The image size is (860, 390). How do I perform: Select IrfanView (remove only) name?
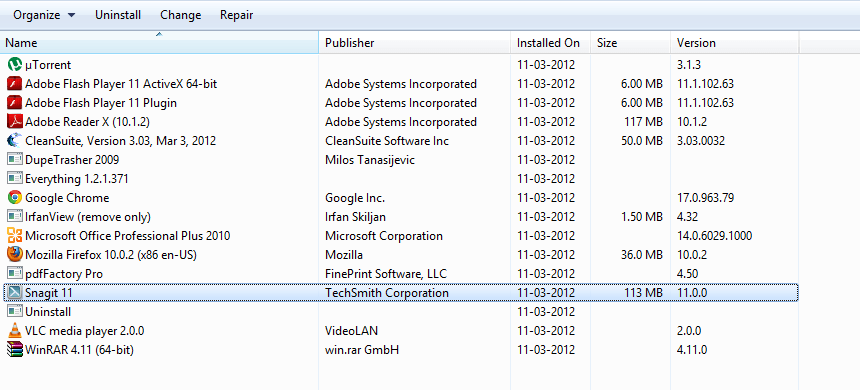tap(88, 217)
